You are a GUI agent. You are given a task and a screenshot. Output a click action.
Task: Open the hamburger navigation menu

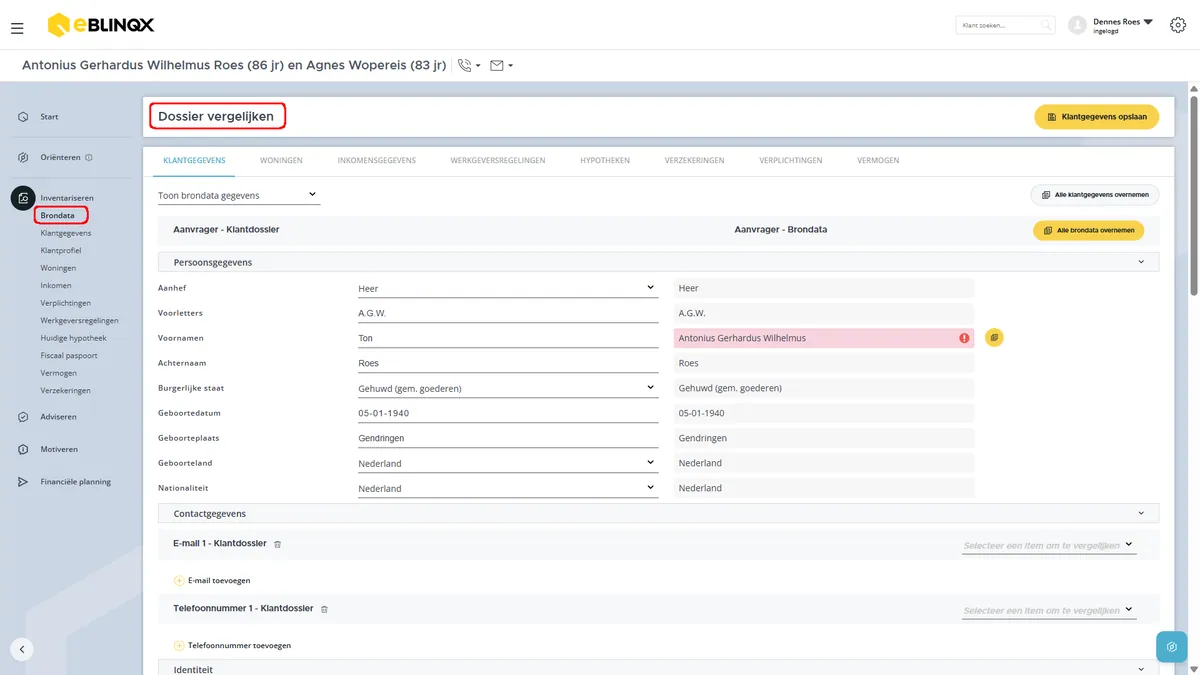17,28
